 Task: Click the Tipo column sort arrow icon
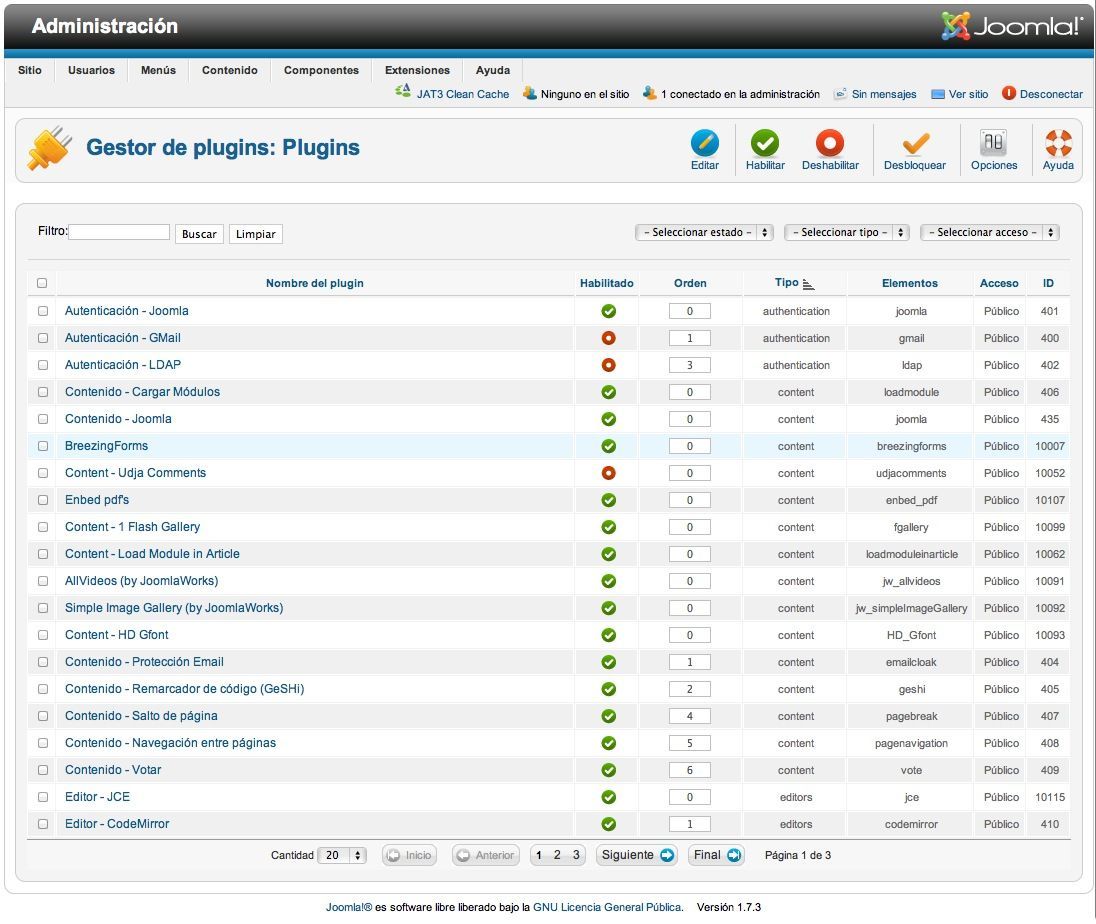click(x=809, y=284)
